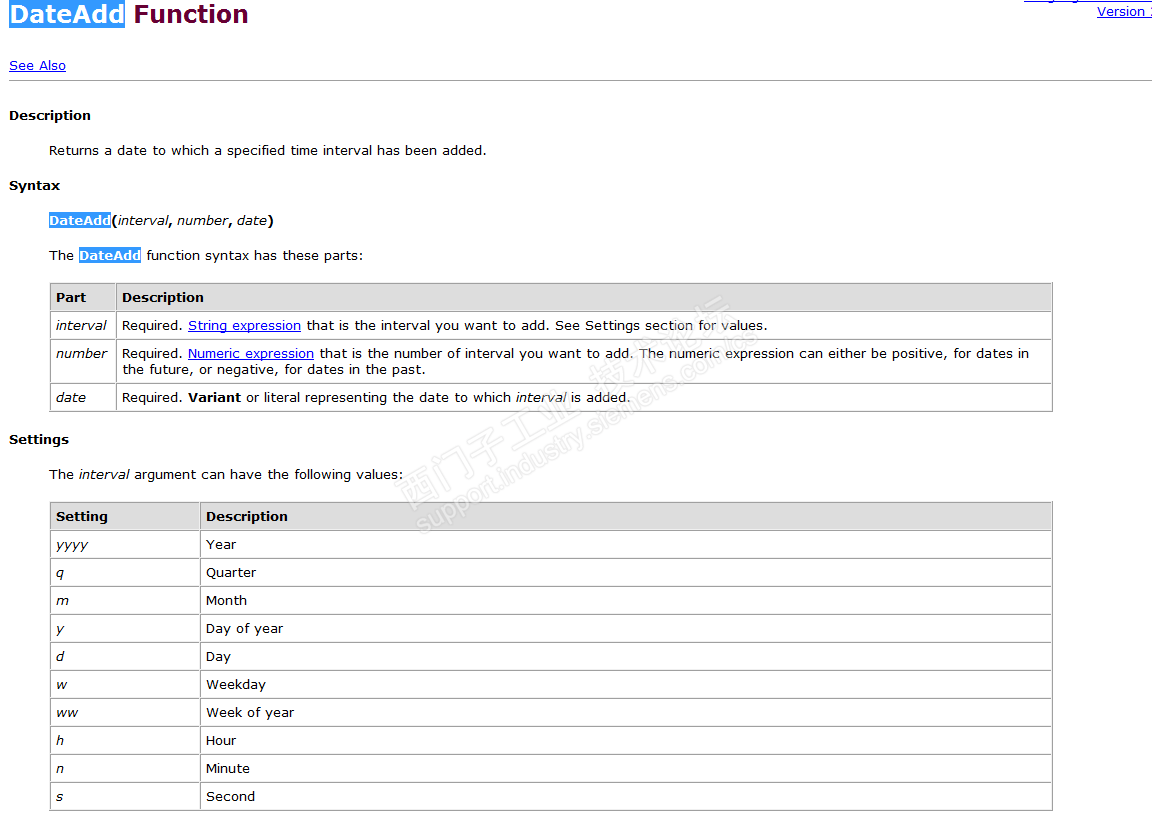
Task: Click the Weekday description cell
Action: 236,685
